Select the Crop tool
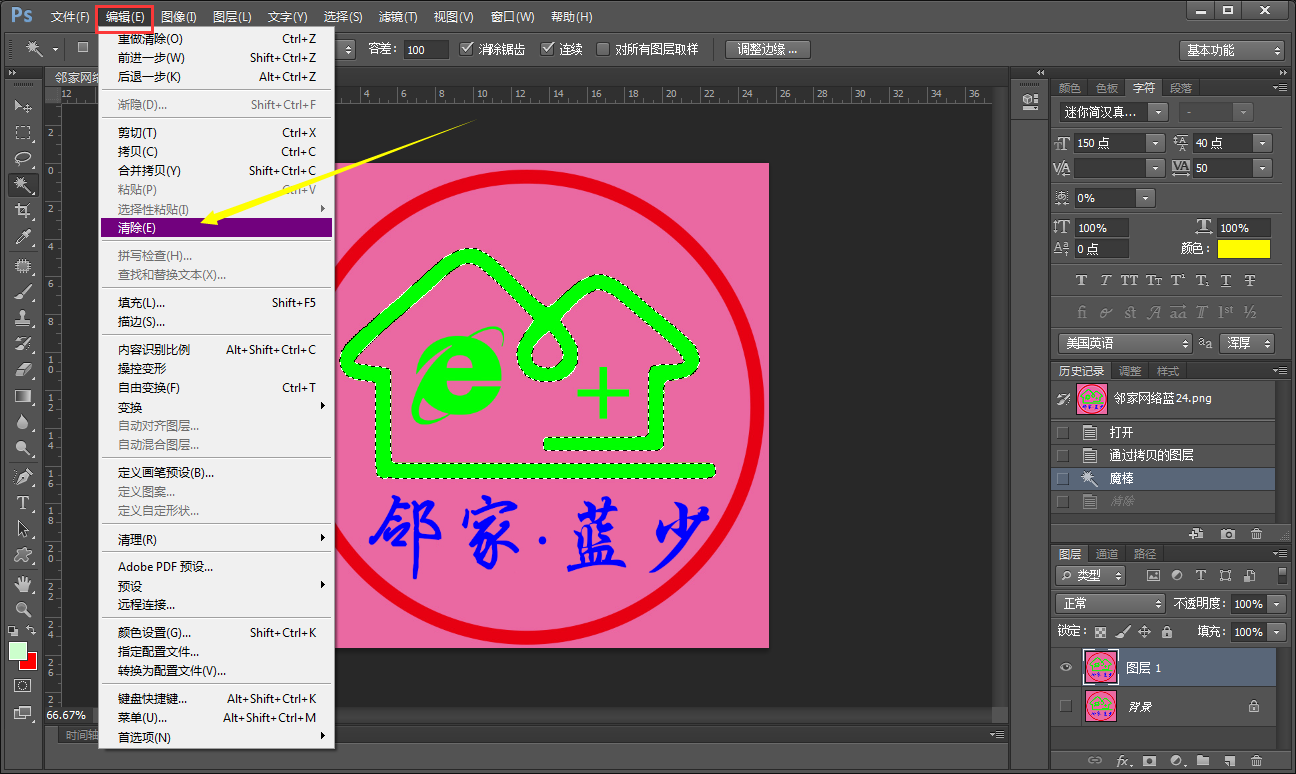The width and height of the screenshot is (1296, 774). pos(23,211)
